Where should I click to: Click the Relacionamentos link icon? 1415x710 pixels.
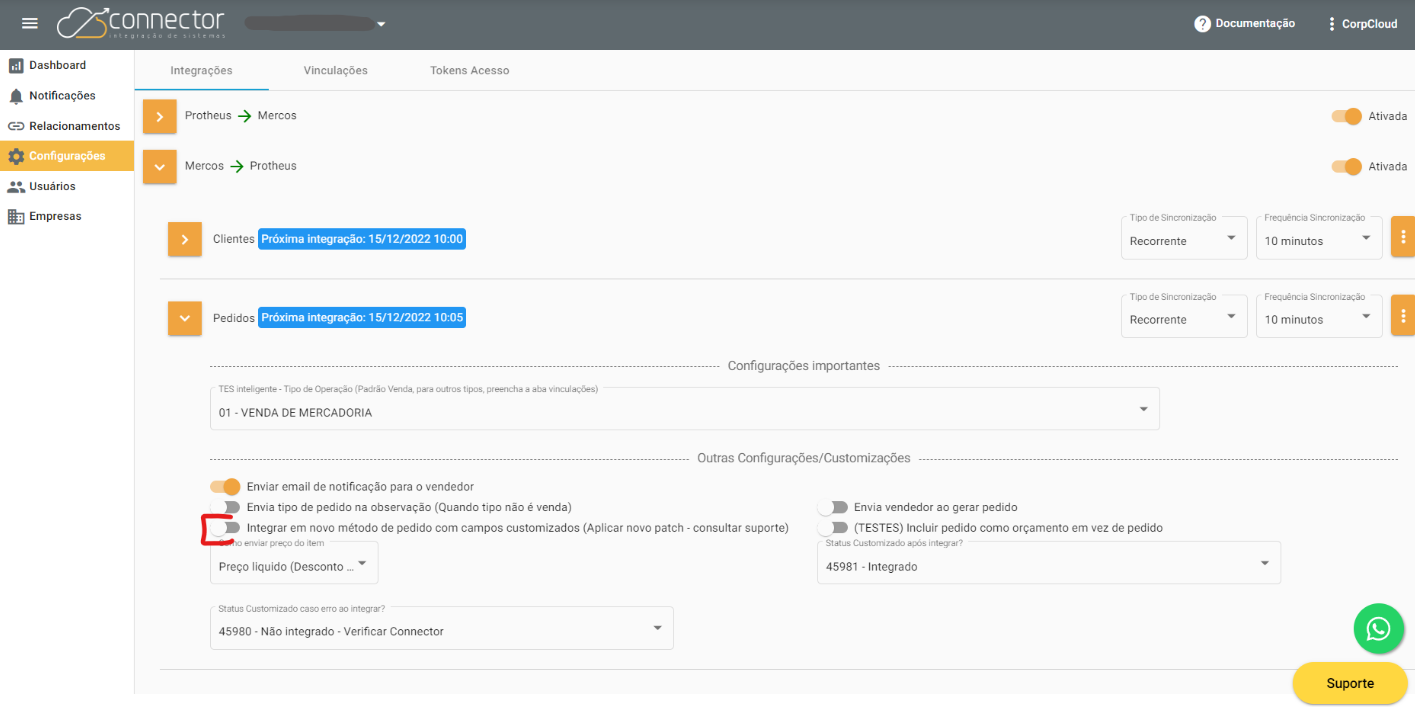pos(16,126)
